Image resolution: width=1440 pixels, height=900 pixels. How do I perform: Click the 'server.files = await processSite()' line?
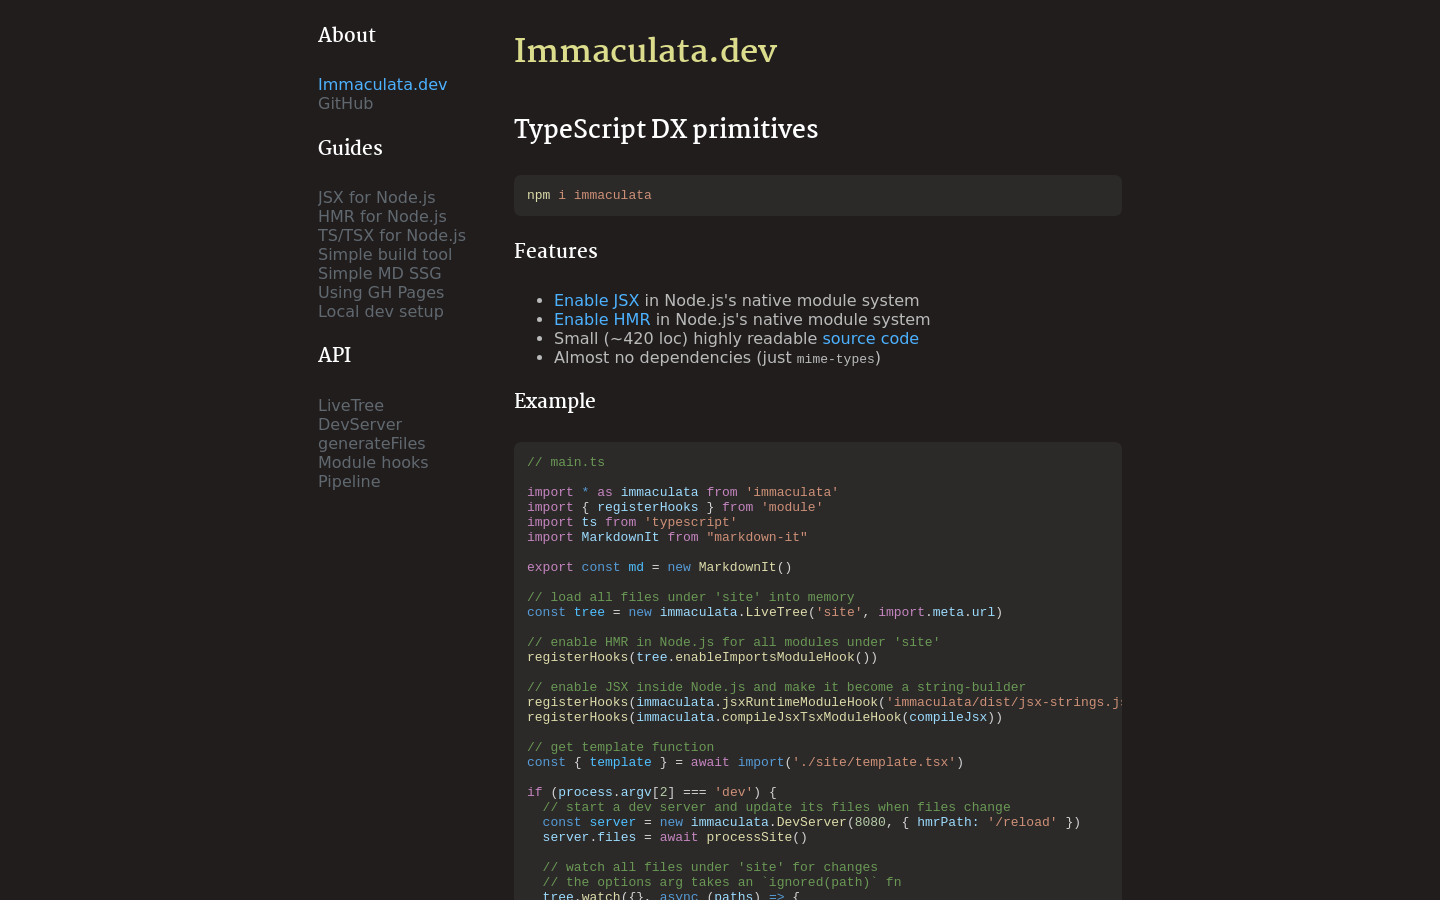tap(675, 837)
